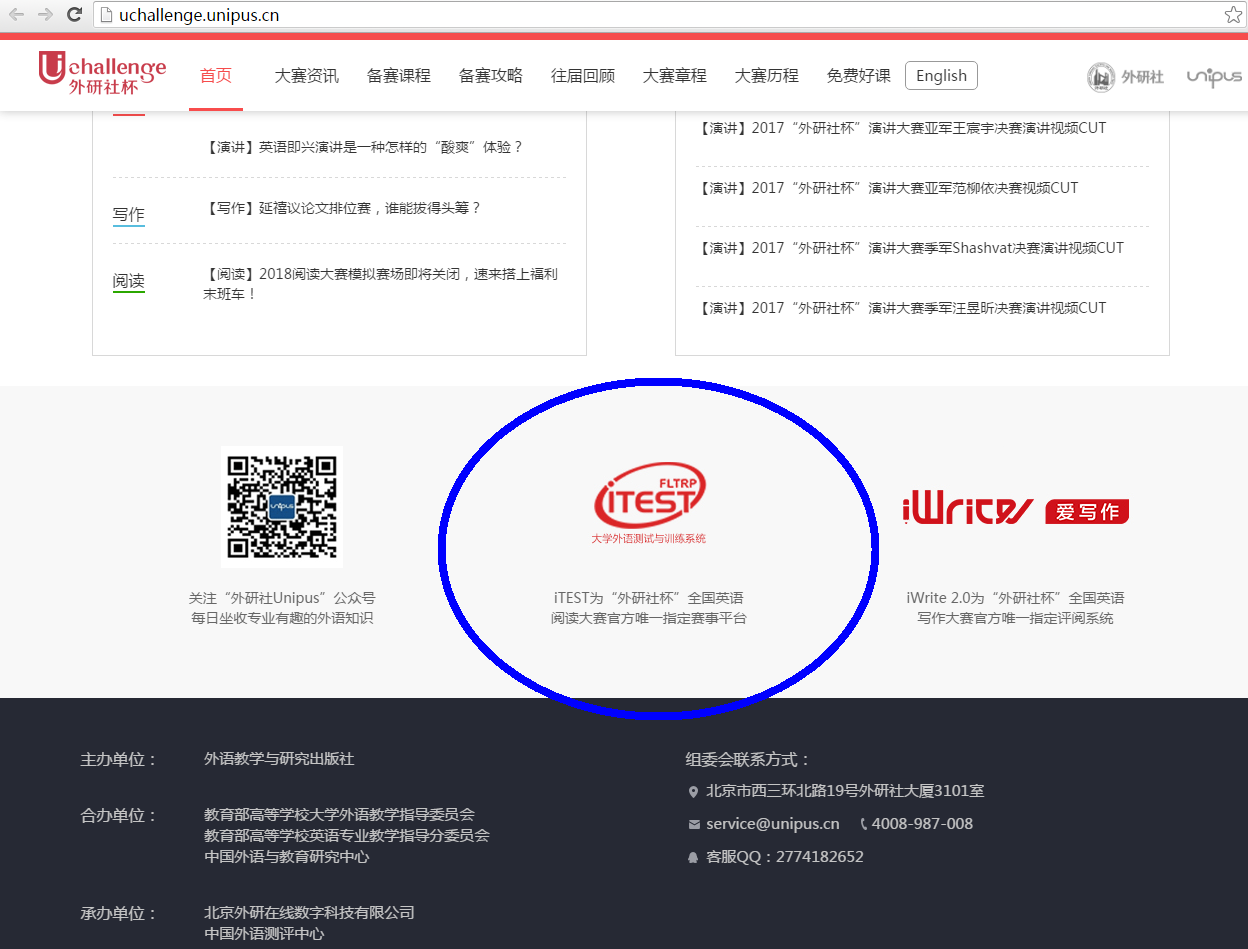The image size is (1248, 949).
Task: Select the 首页 navigation tab
Action: tap(216, 76)
